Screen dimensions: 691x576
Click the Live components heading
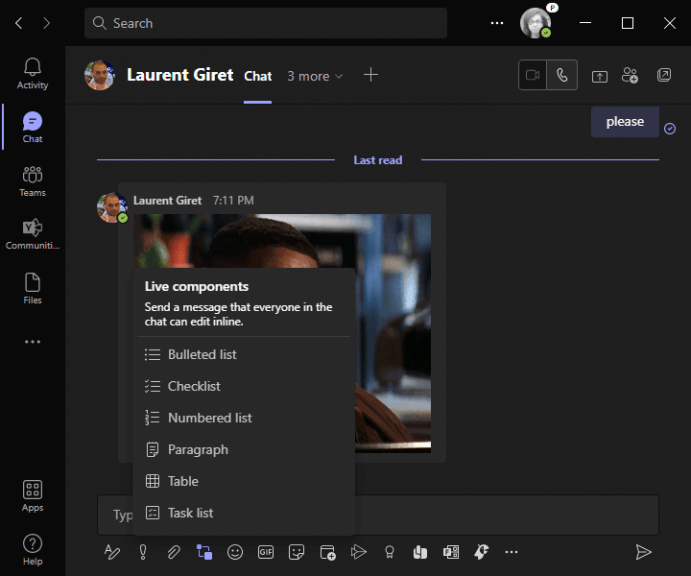(x=197, y=286)
